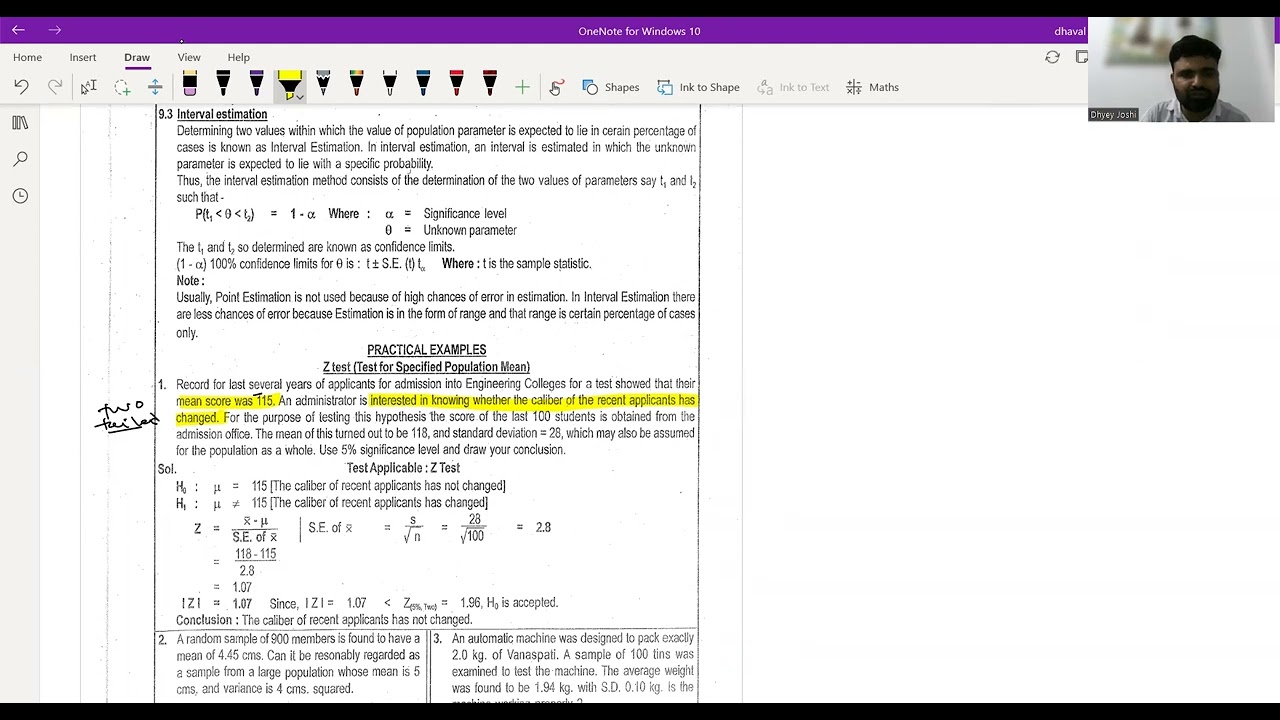1280x720 pixels.
Task: Select the Insert or Remove Space tool
Action: point(155,87)
